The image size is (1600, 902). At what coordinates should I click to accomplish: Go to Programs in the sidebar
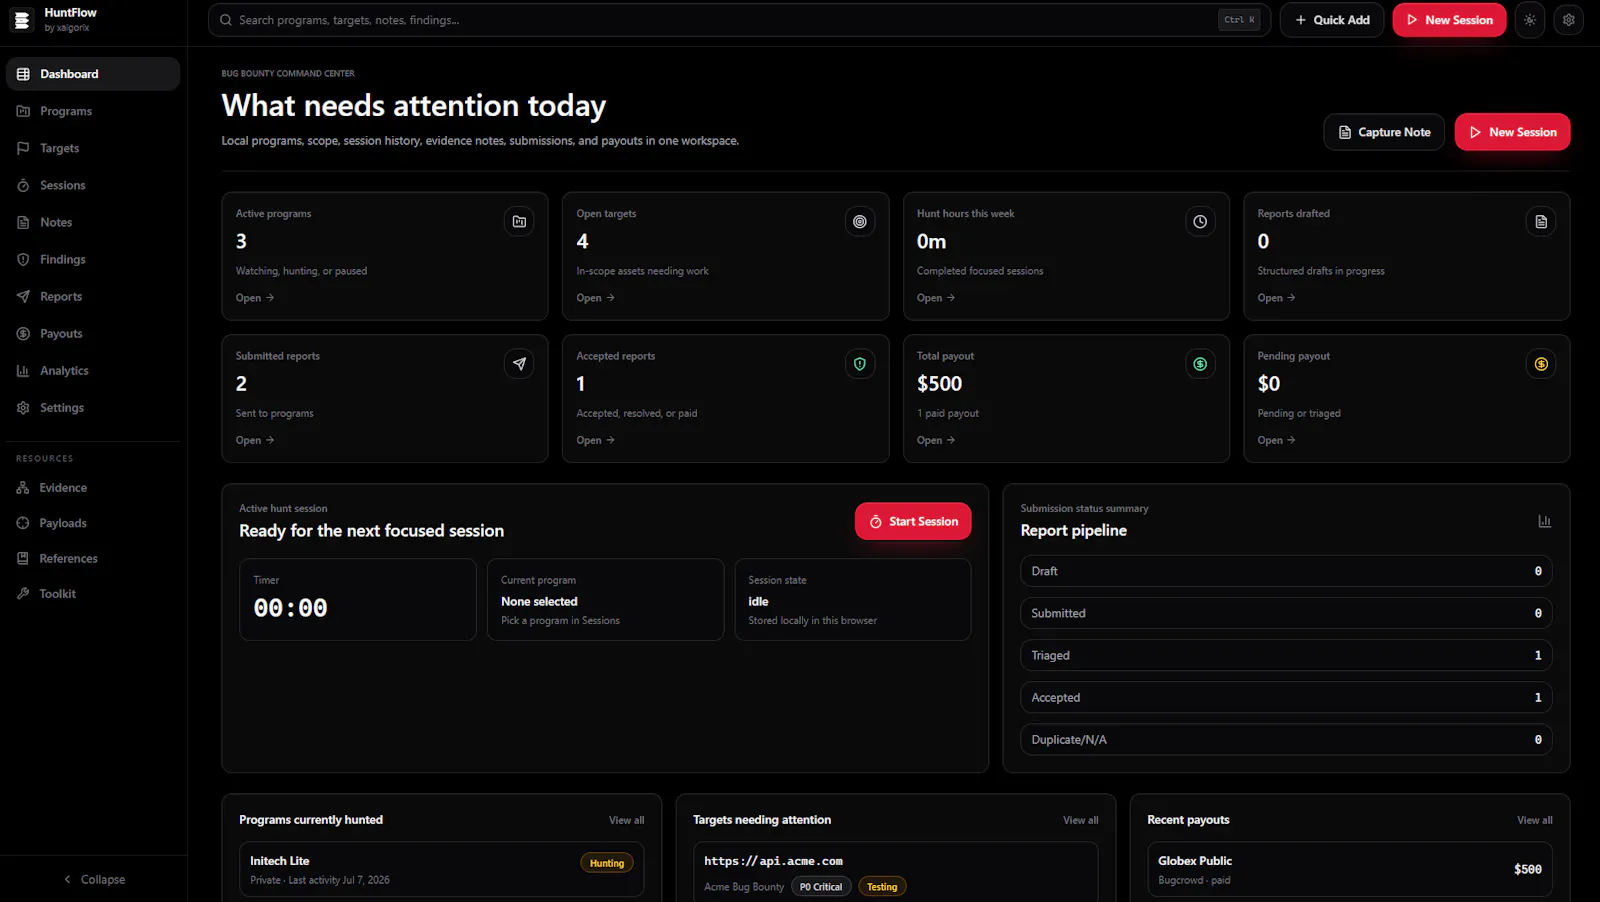tap(93, 111)
